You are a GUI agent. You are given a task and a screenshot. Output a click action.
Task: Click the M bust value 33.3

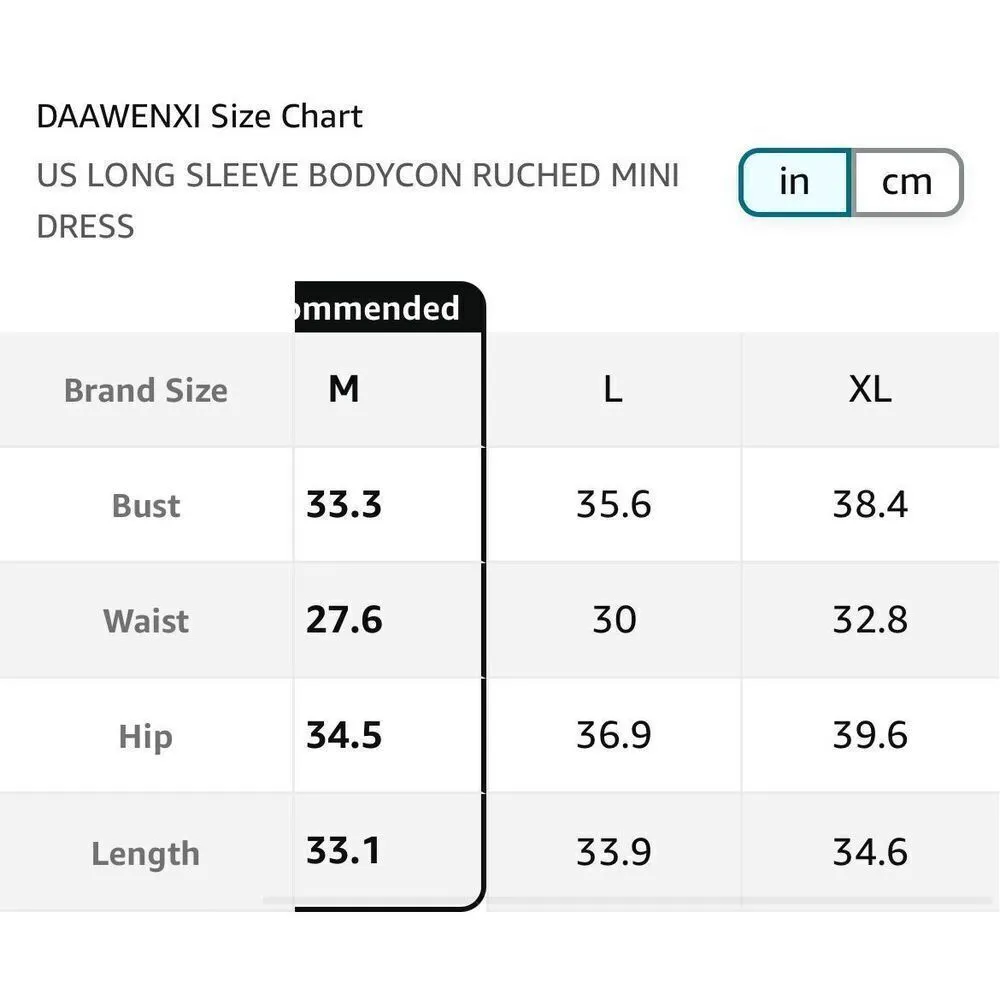tap(344, 505)
